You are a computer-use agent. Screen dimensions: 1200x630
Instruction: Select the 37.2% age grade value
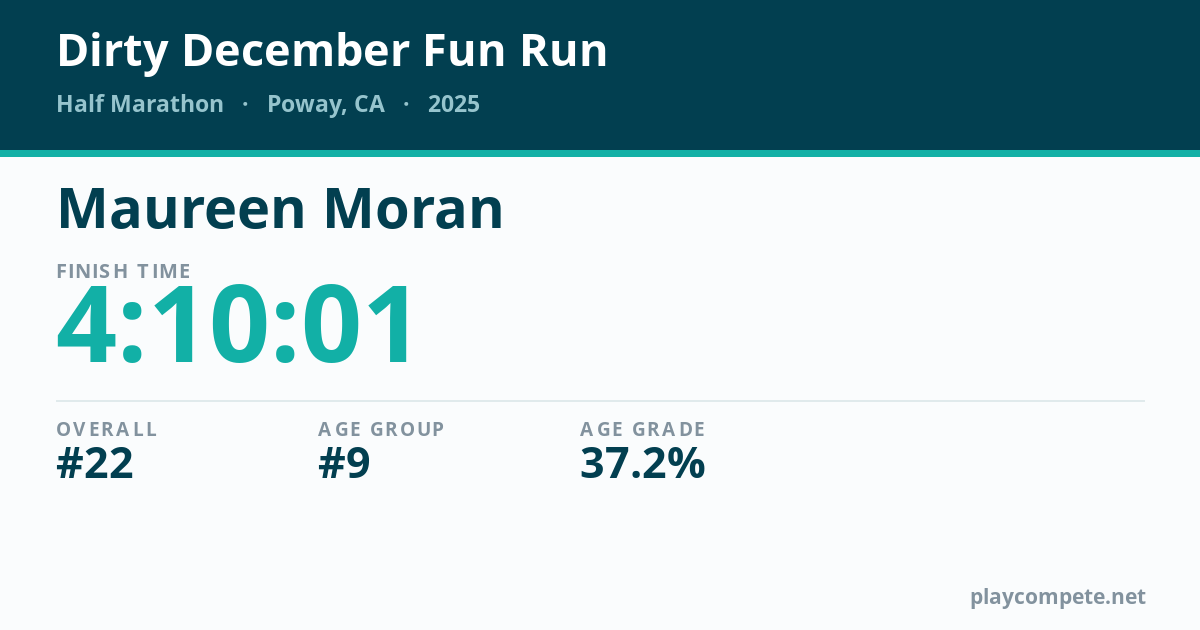pos(642,464)
